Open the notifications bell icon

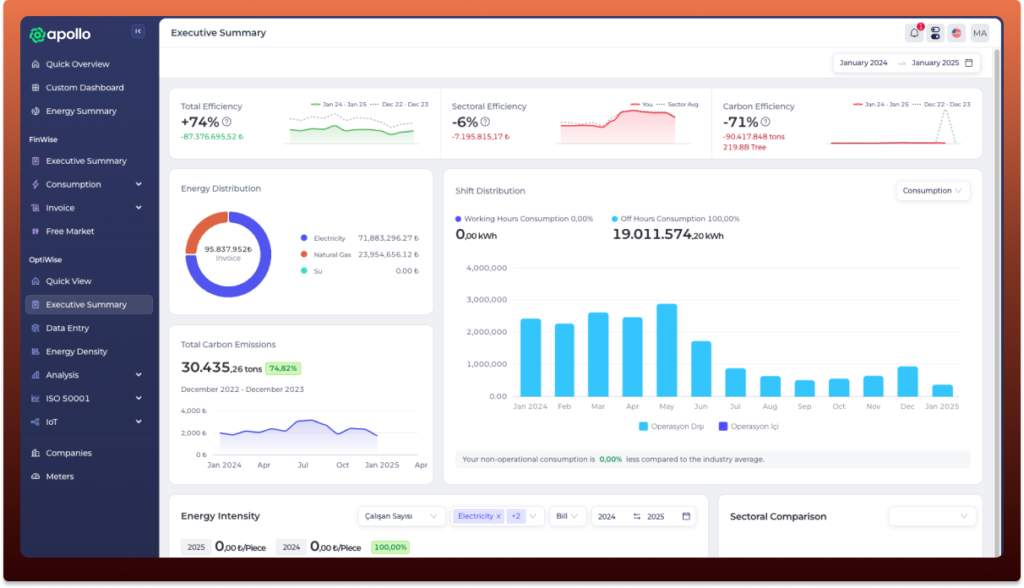(914, 33)
